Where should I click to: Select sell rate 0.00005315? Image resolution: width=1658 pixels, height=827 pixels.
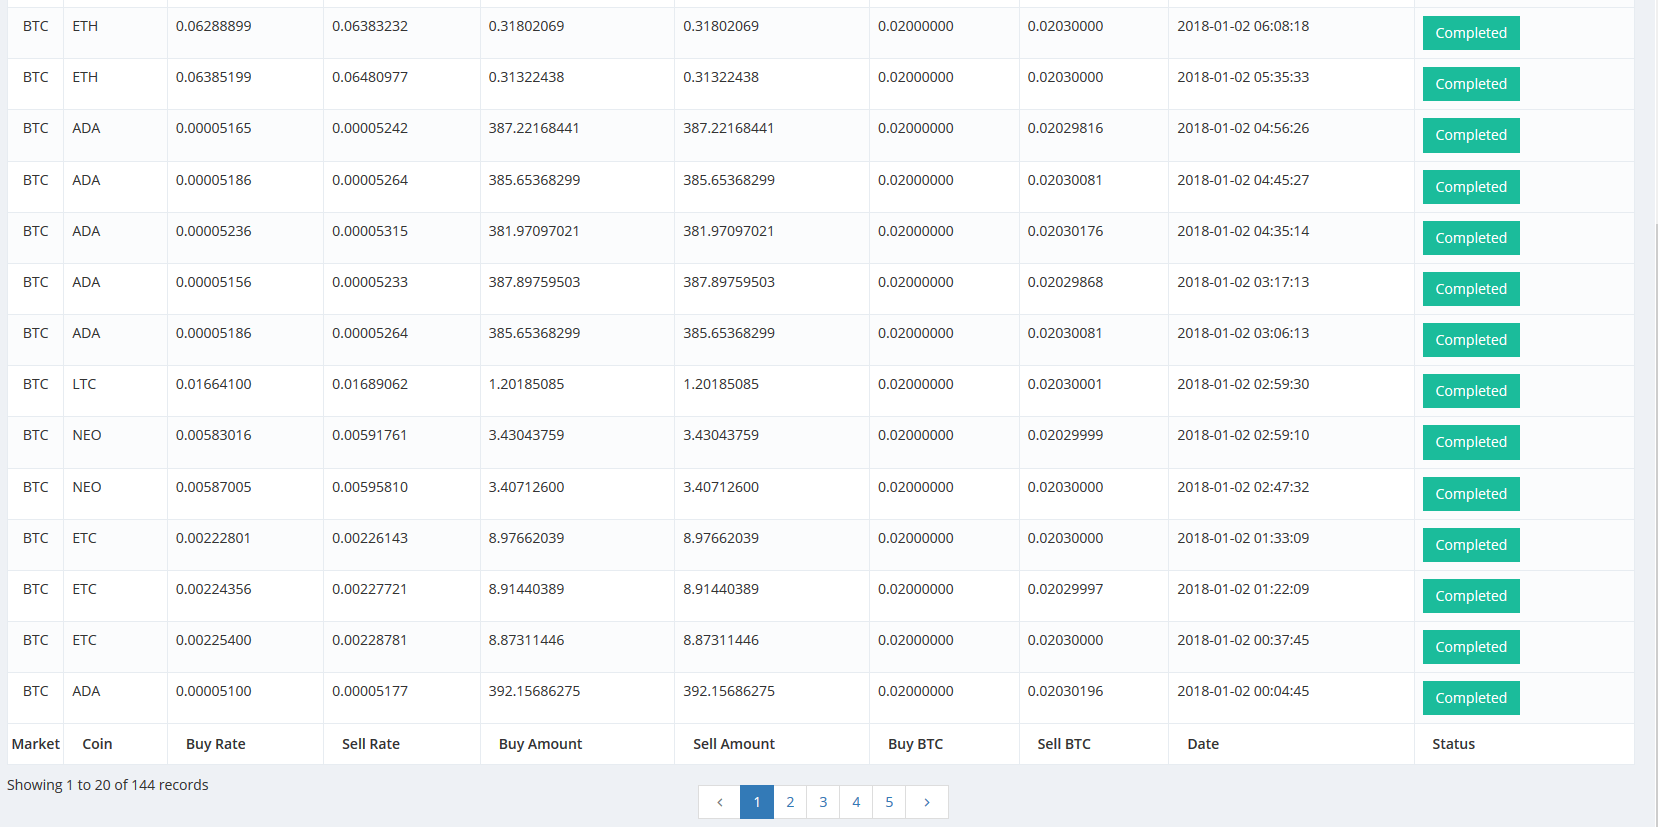(x=370, y=231)
